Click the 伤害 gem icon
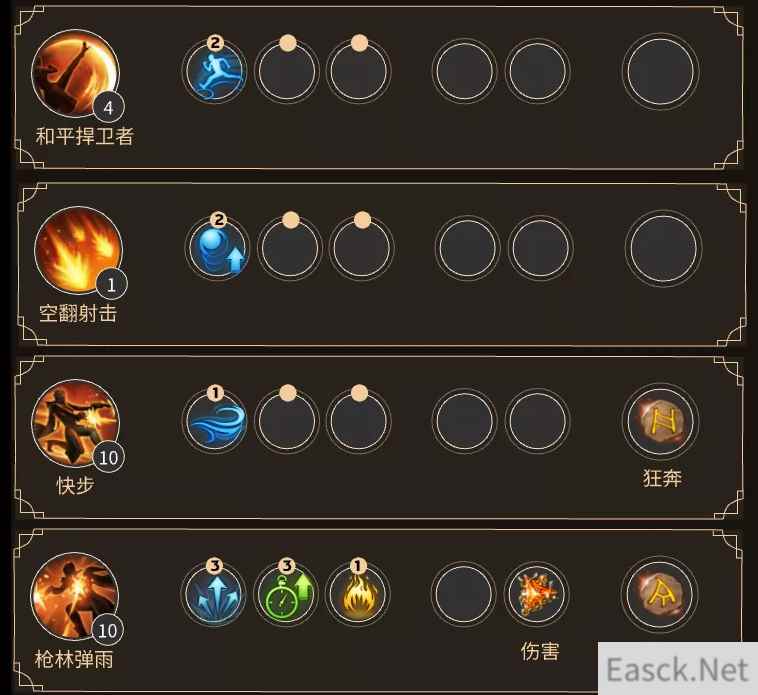Image resolution: width=758 pixels, height=695 pixels. point(537,594)
